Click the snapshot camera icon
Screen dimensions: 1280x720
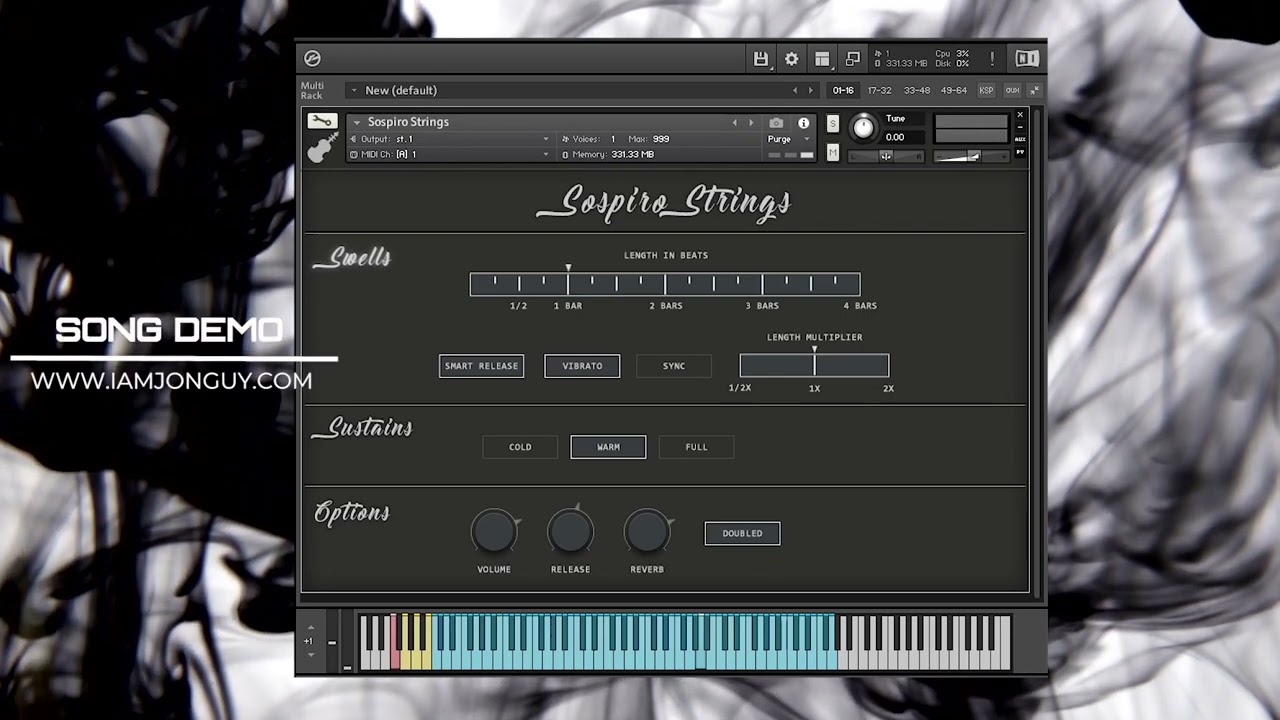click(776, 123)
